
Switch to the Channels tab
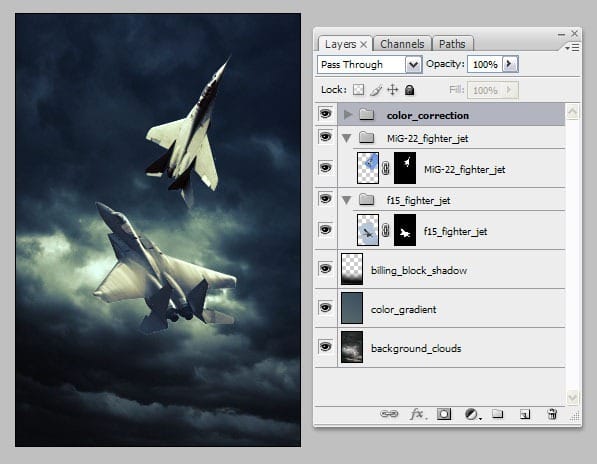402,44
